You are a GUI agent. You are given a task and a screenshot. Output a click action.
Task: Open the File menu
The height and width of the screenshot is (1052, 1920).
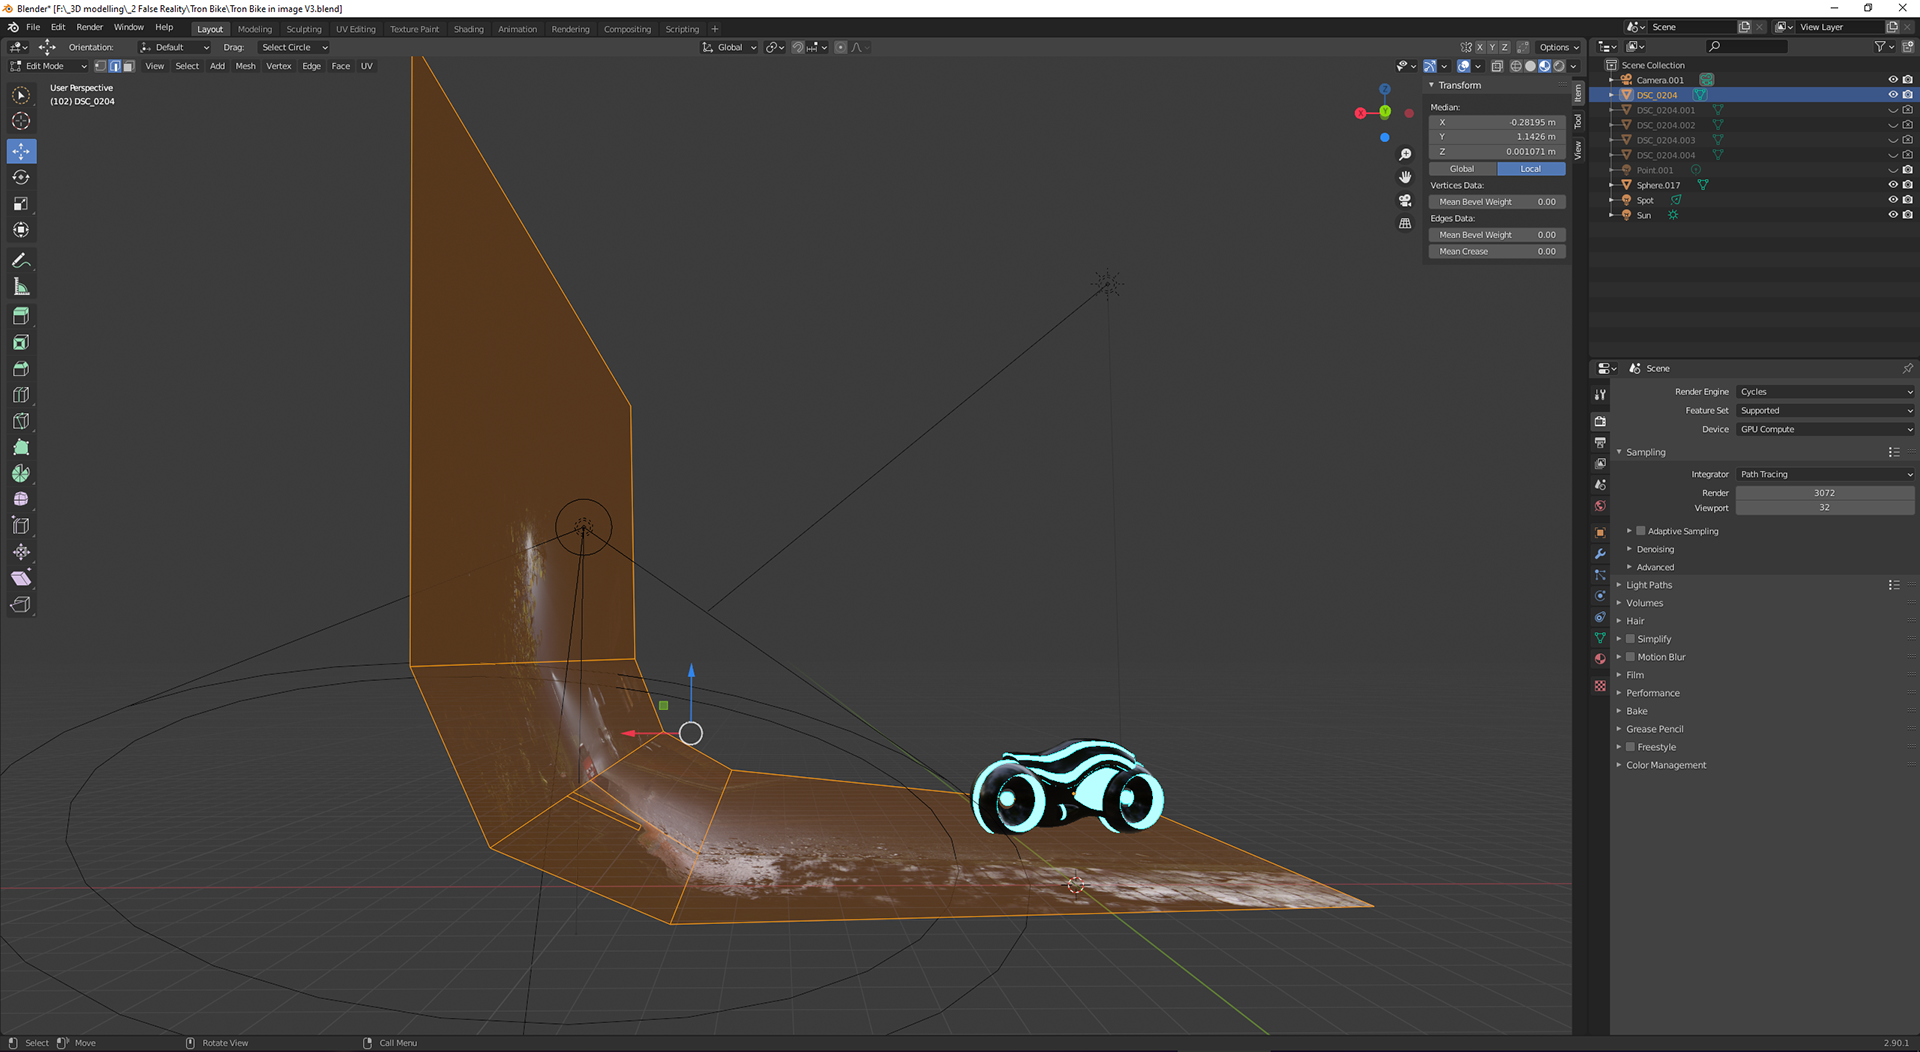point(33,27)
